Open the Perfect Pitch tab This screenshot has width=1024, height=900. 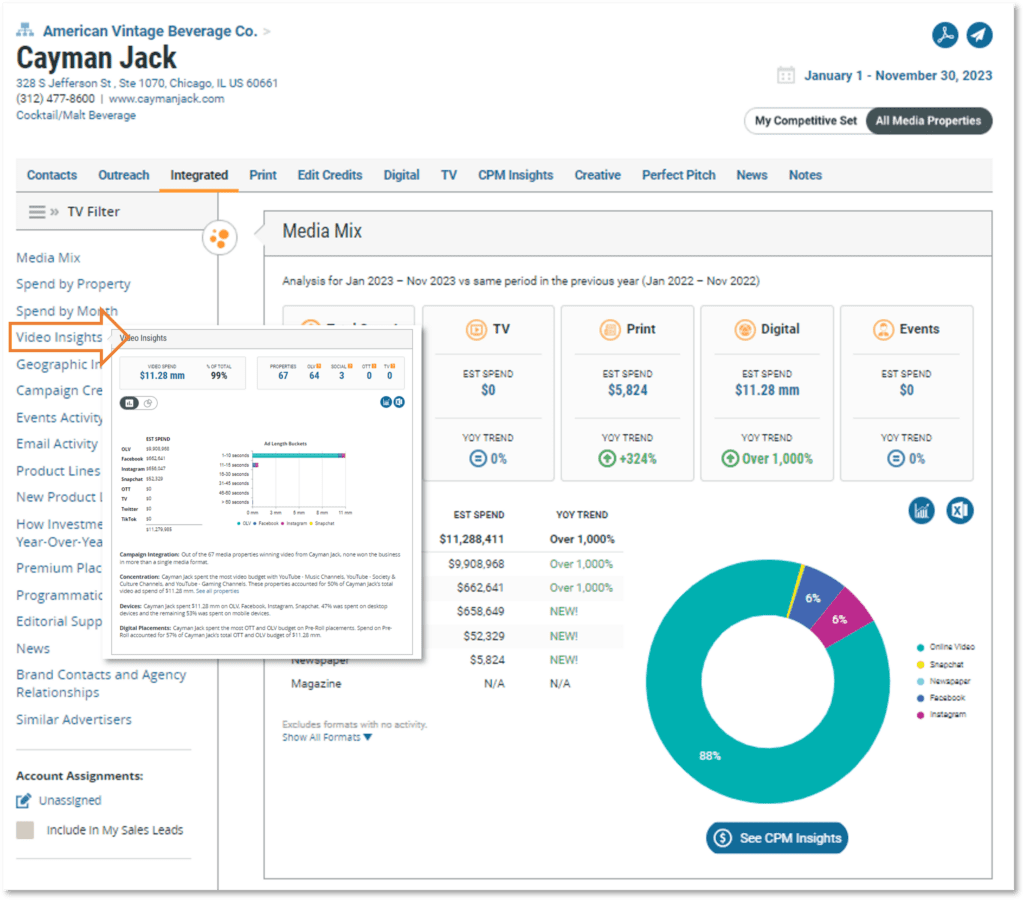[x=679, y=175]
